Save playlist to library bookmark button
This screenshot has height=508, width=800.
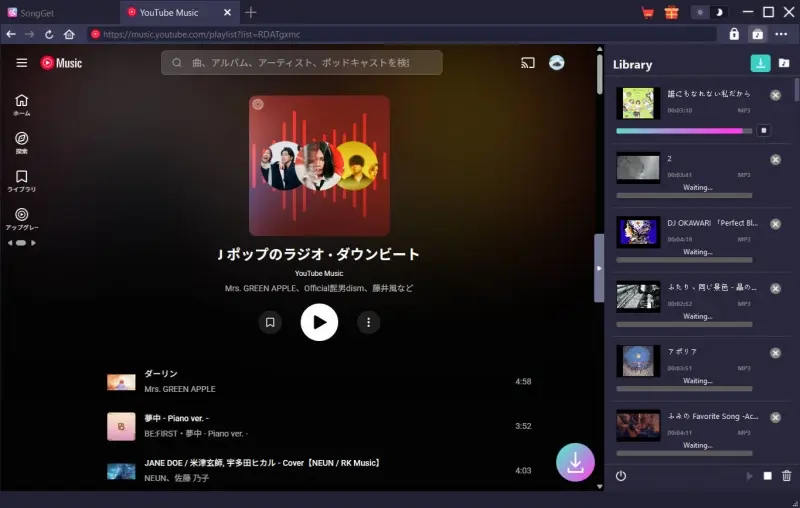tap(269, 322)
